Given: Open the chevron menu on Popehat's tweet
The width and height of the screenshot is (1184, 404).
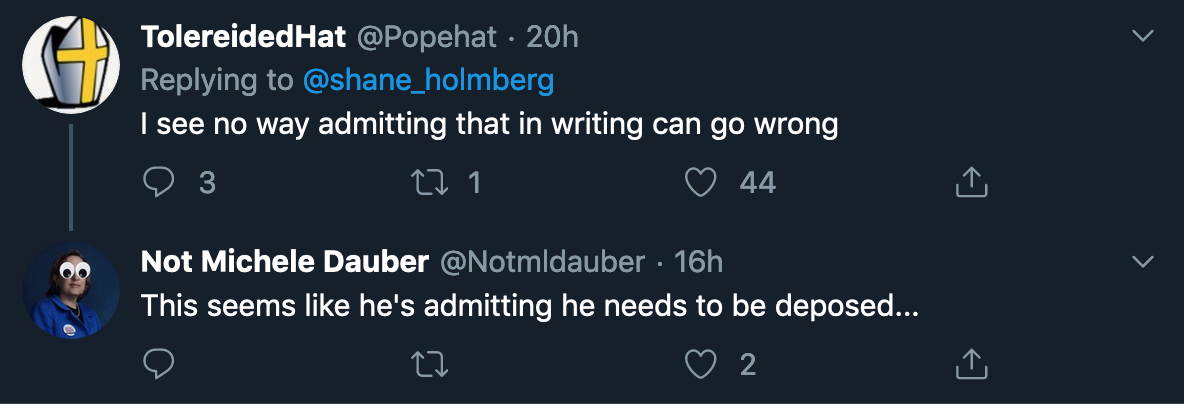Looking at the screenshot, I should [1144, 35].
